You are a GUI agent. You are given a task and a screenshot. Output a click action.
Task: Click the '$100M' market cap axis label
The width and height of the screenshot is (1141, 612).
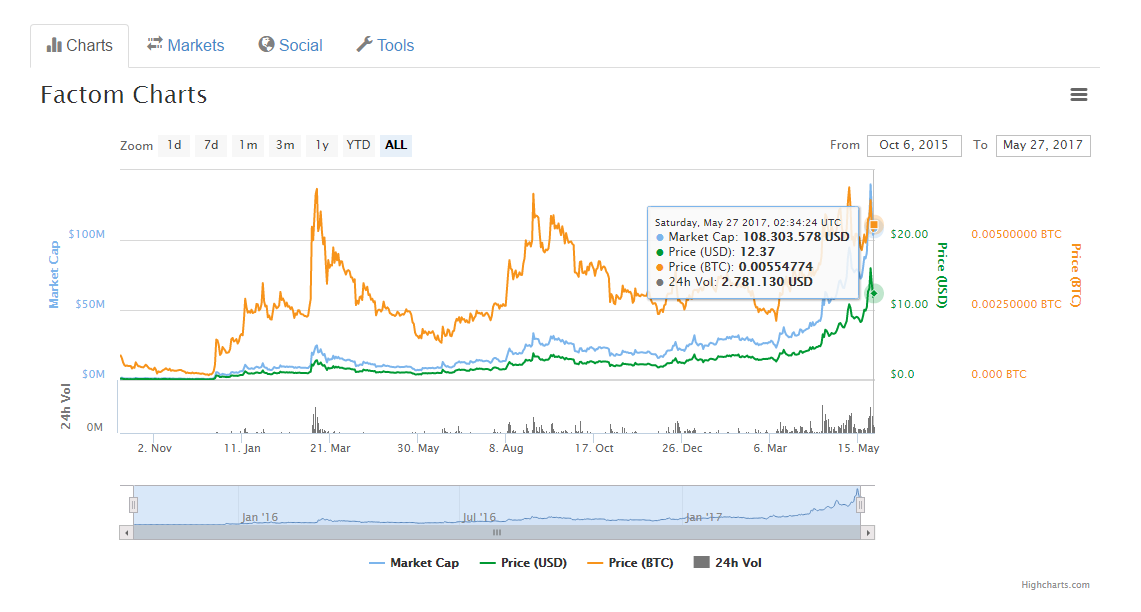(87, 234)
